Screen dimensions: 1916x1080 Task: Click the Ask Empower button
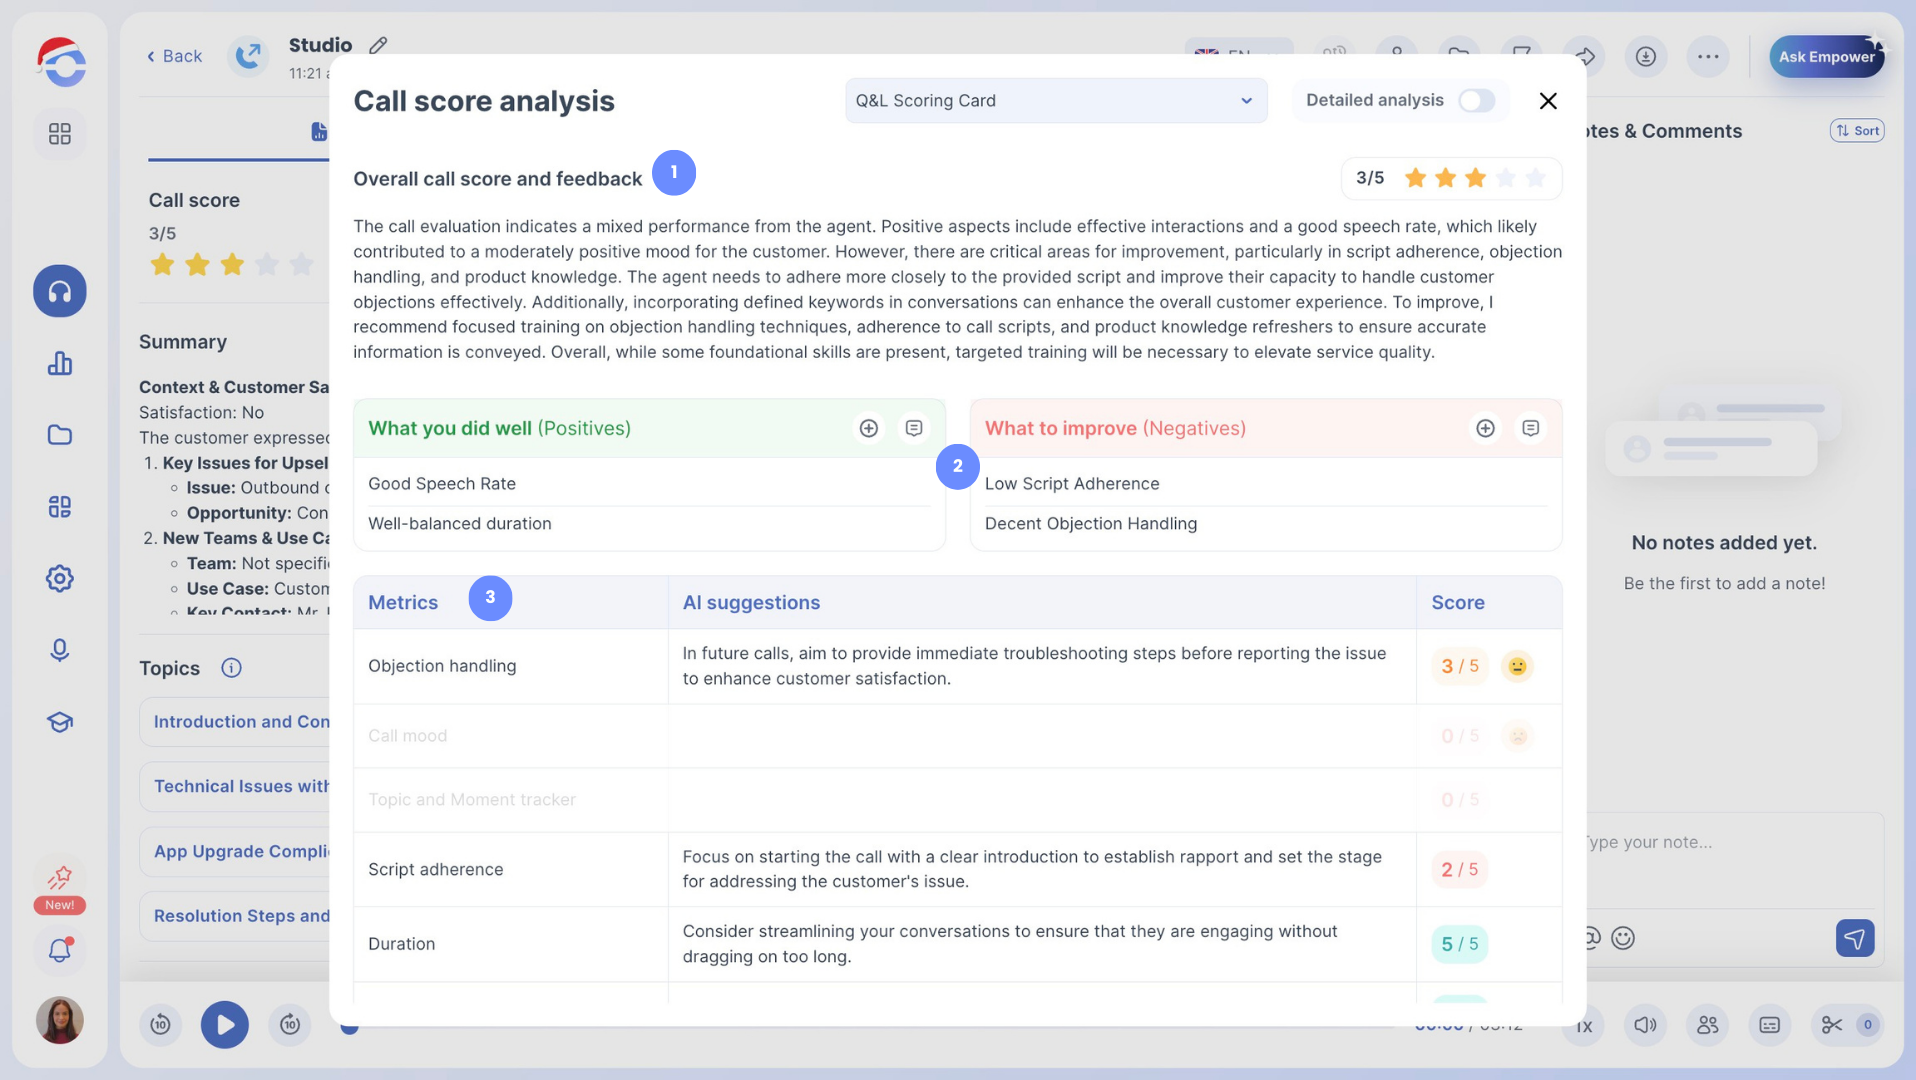point(1826,57)
